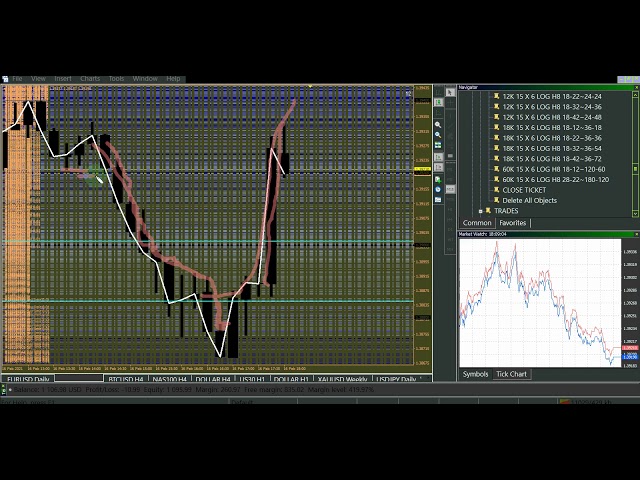This screenshot has width=640, height=480.
Task: Switch to the Favorites tab
Action: [x=512, y=223]
